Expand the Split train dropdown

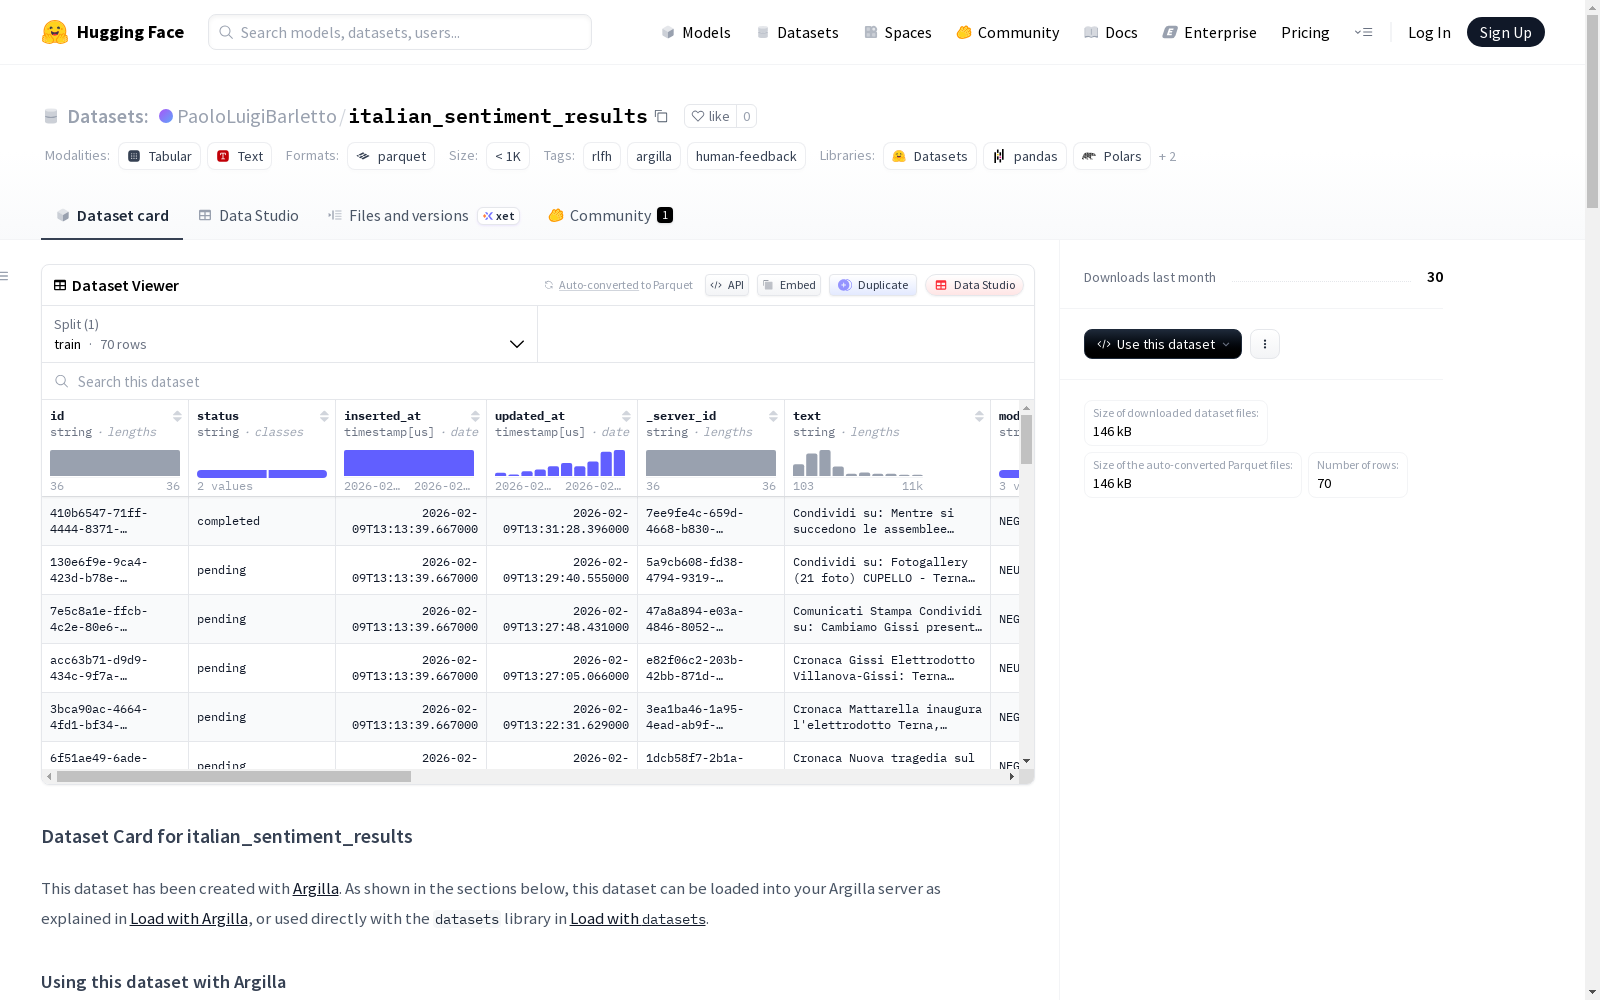tap(290, 334)
